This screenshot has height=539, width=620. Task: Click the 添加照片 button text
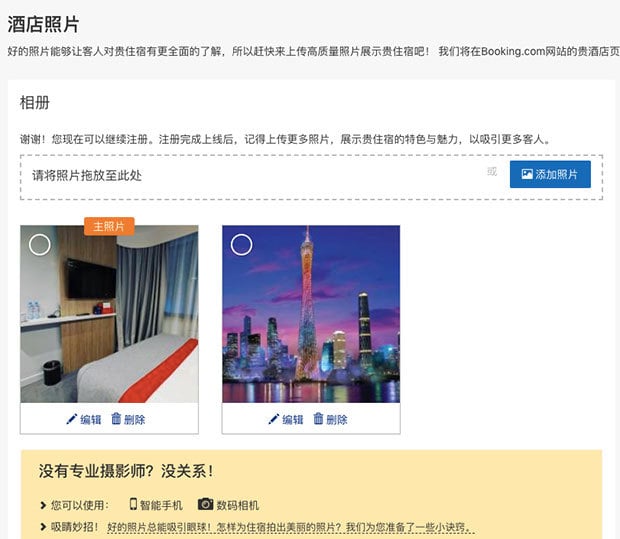[x=556, y=174]
